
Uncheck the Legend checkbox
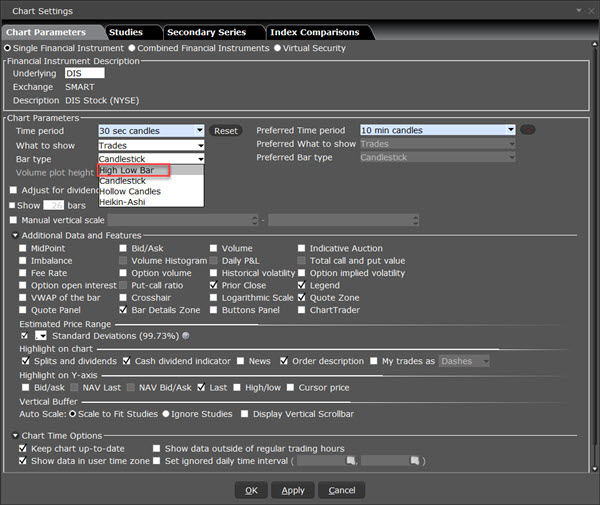(x=302, y=285)
